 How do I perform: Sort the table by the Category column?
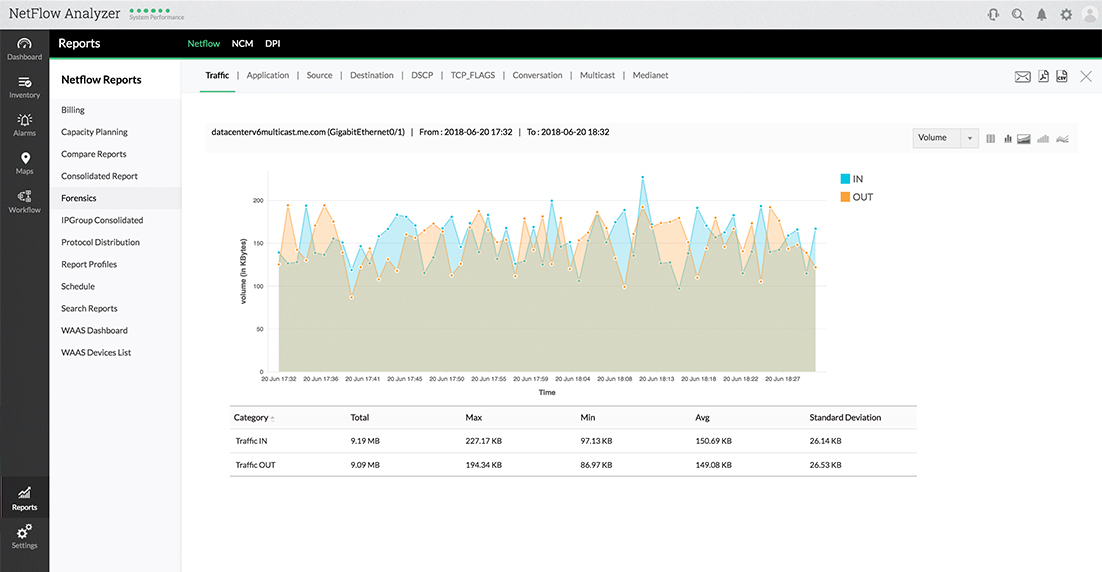[x=252, y=417]
